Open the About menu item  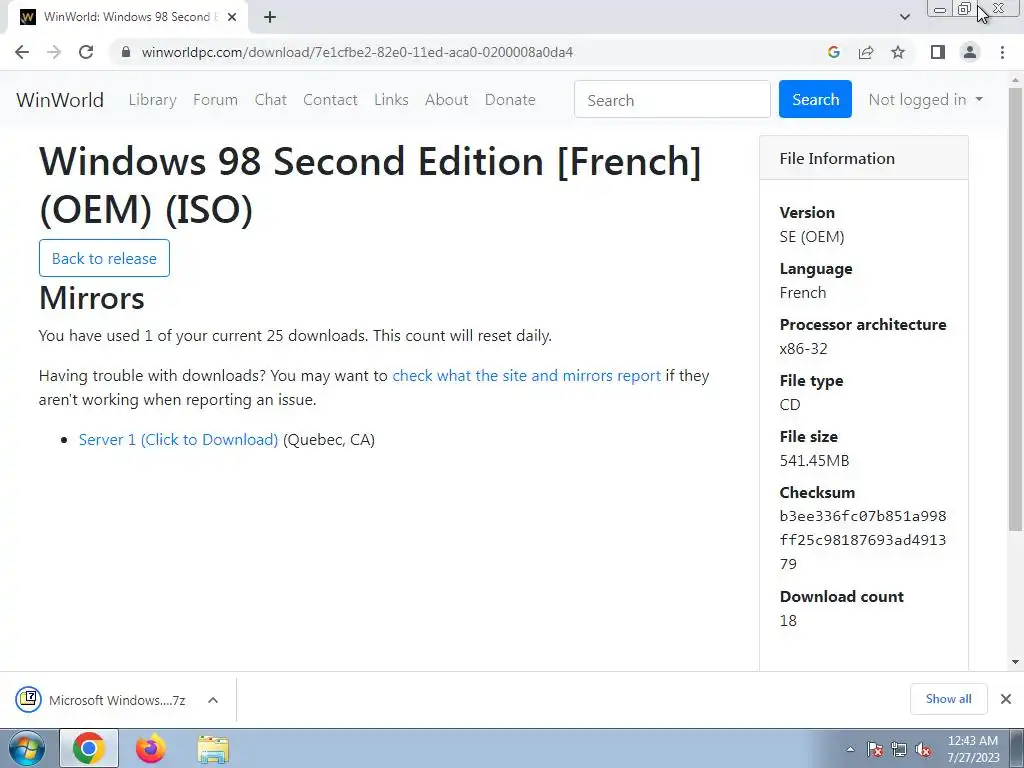click(447, 100)
